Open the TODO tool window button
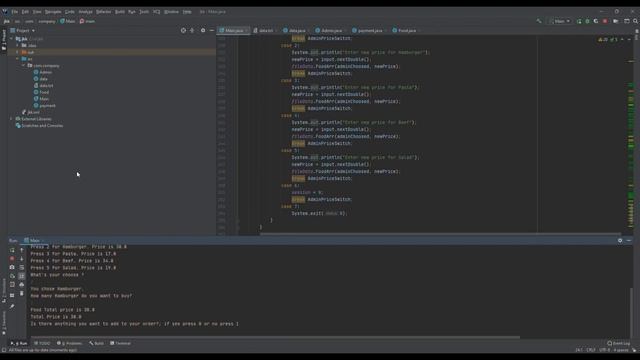 click(42, 343)
